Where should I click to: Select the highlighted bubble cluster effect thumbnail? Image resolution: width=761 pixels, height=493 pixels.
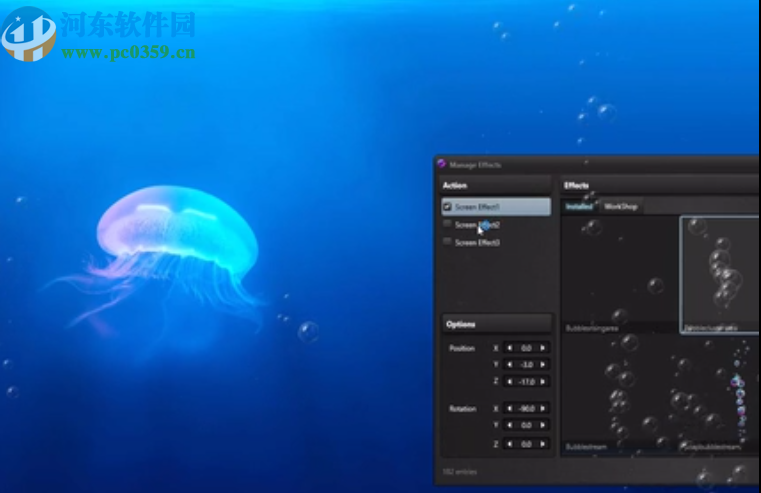(x=720, y=275)
